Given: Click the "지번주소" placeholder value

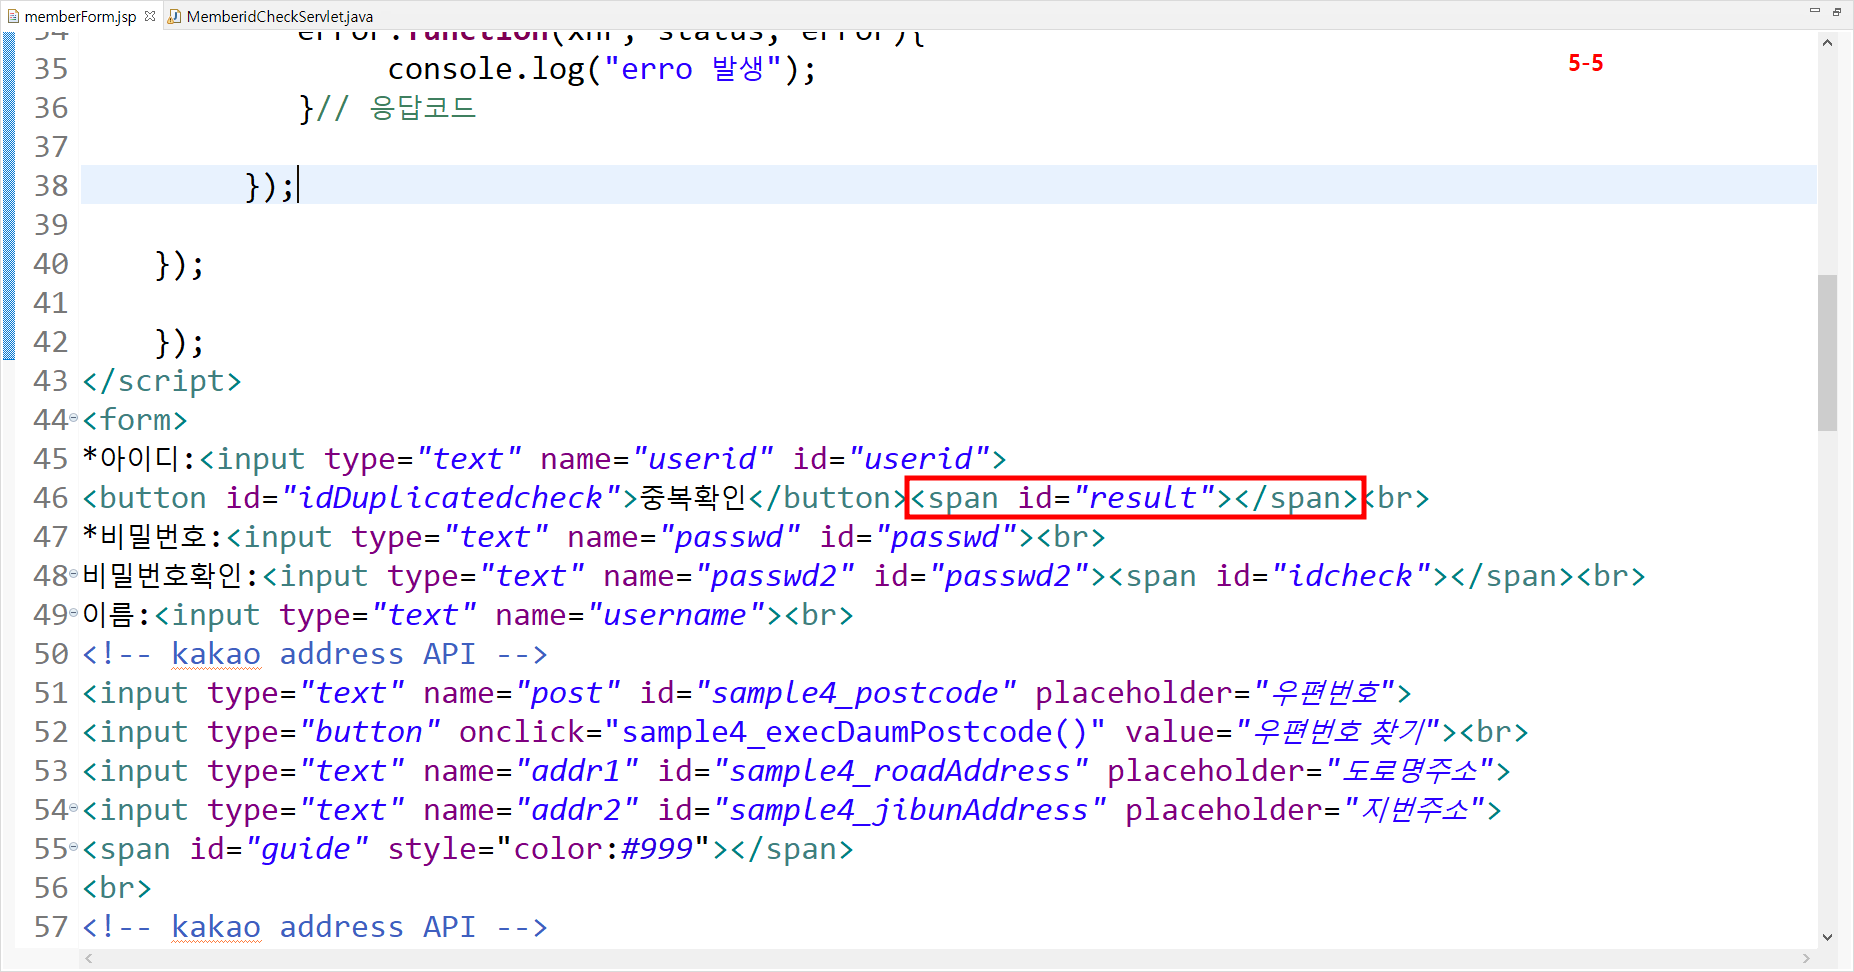Looking at the screenshot, I should point(1415,810).
